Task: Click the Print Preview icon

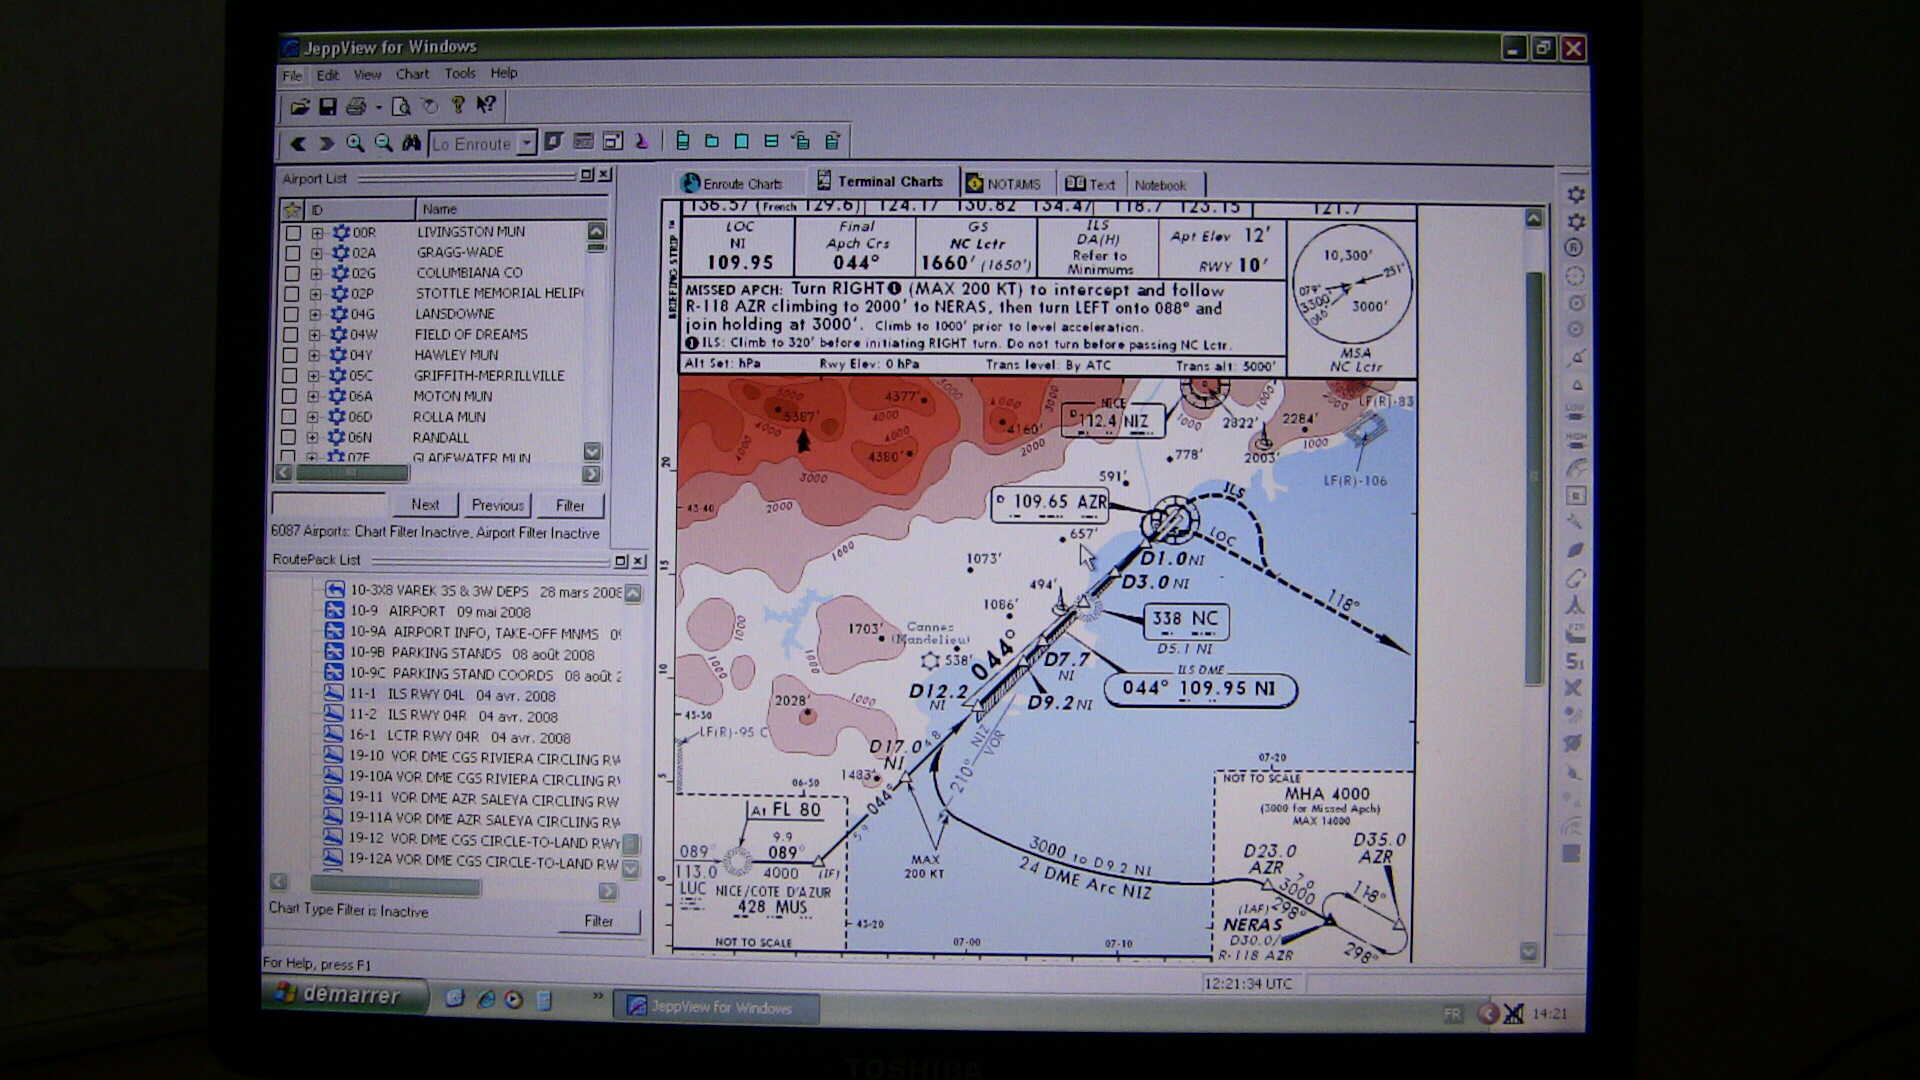Action: click(x=401, y=106)
